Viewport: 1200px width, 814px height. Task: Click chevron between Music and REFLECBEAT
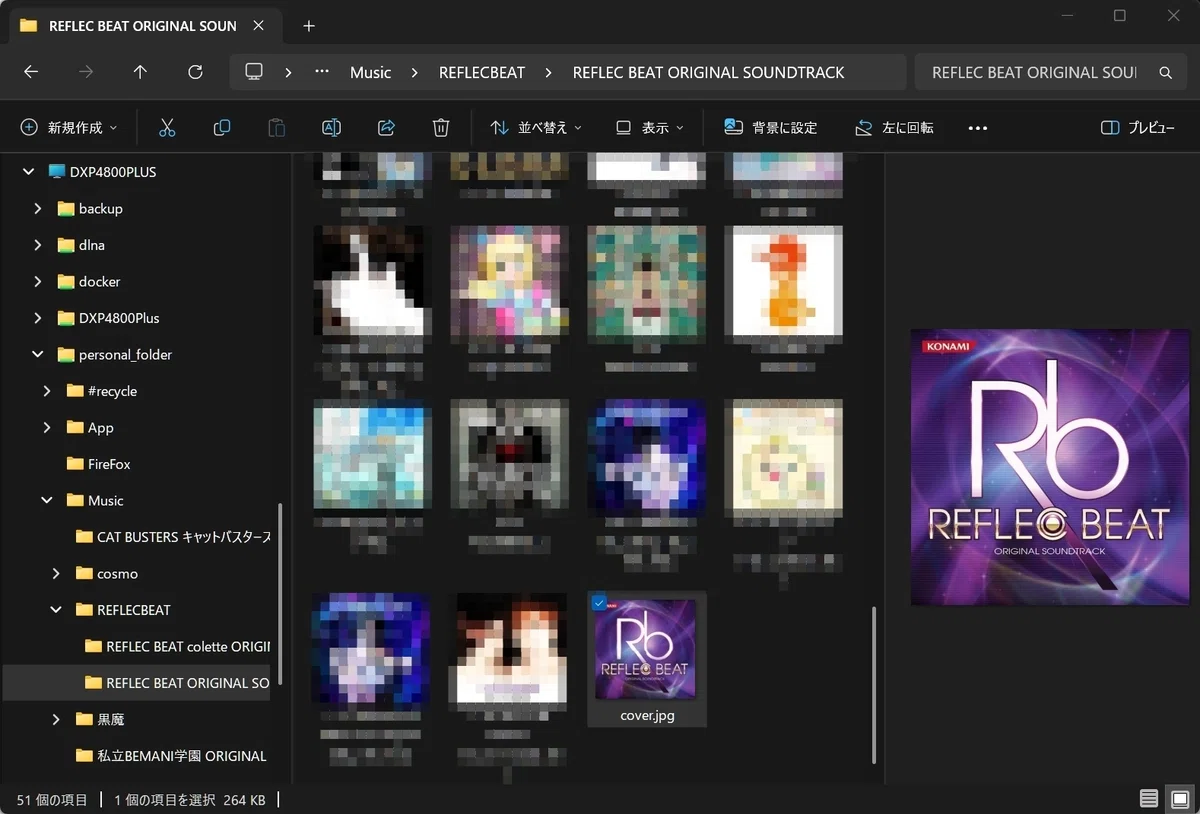415,73
